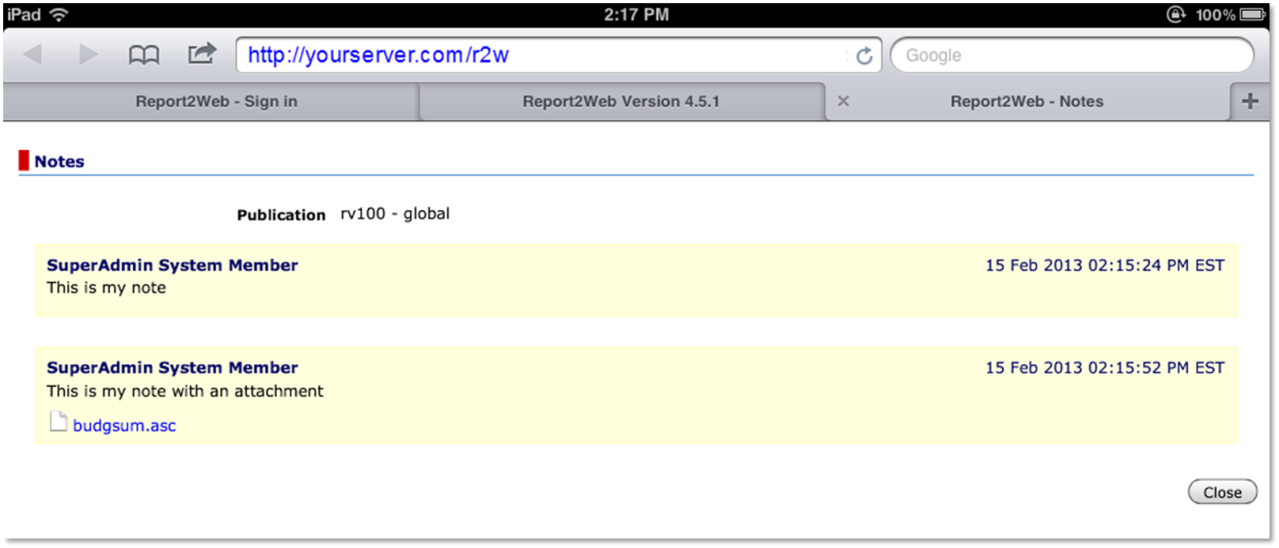This screenshot has height=548, width=1279.
Task: Click the 'rv100 - global' publication value
Action: click(x=395, y=213)
